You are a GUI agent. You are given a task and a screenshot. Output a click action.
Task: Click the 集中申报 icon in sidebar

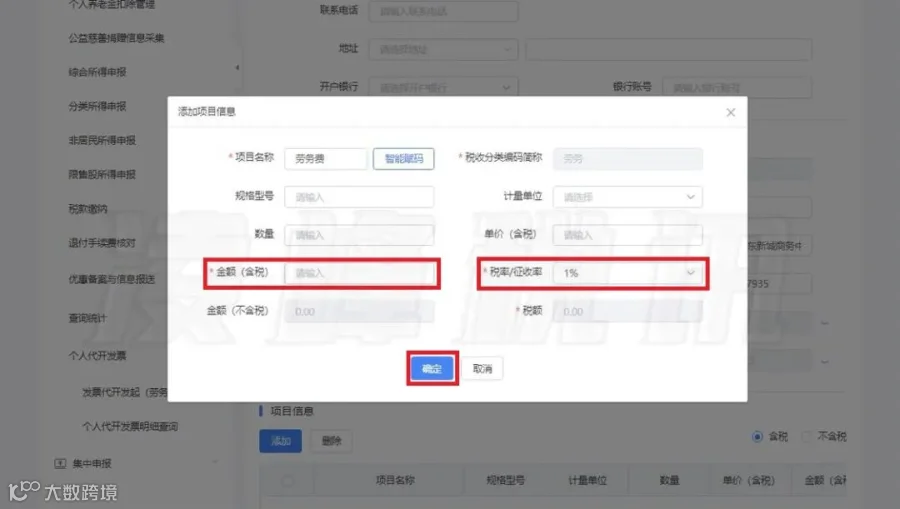[60, 463]
